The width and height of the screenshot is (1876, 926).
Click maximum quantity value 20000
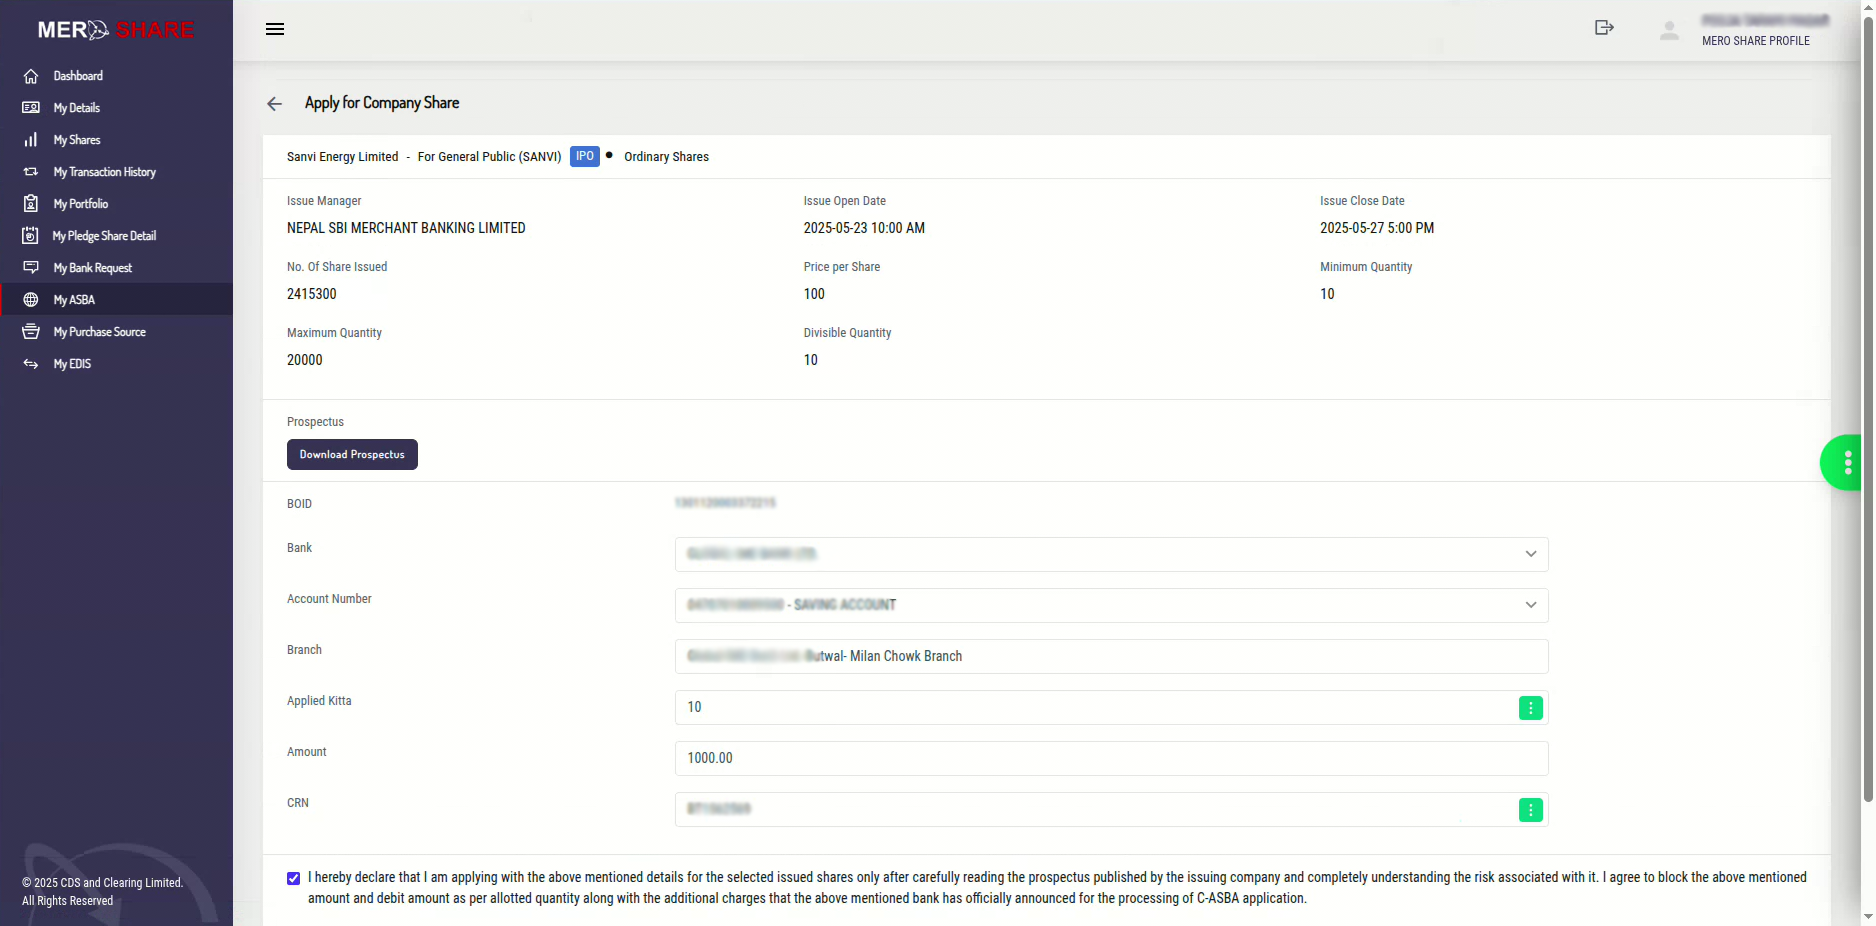(305, 360)
